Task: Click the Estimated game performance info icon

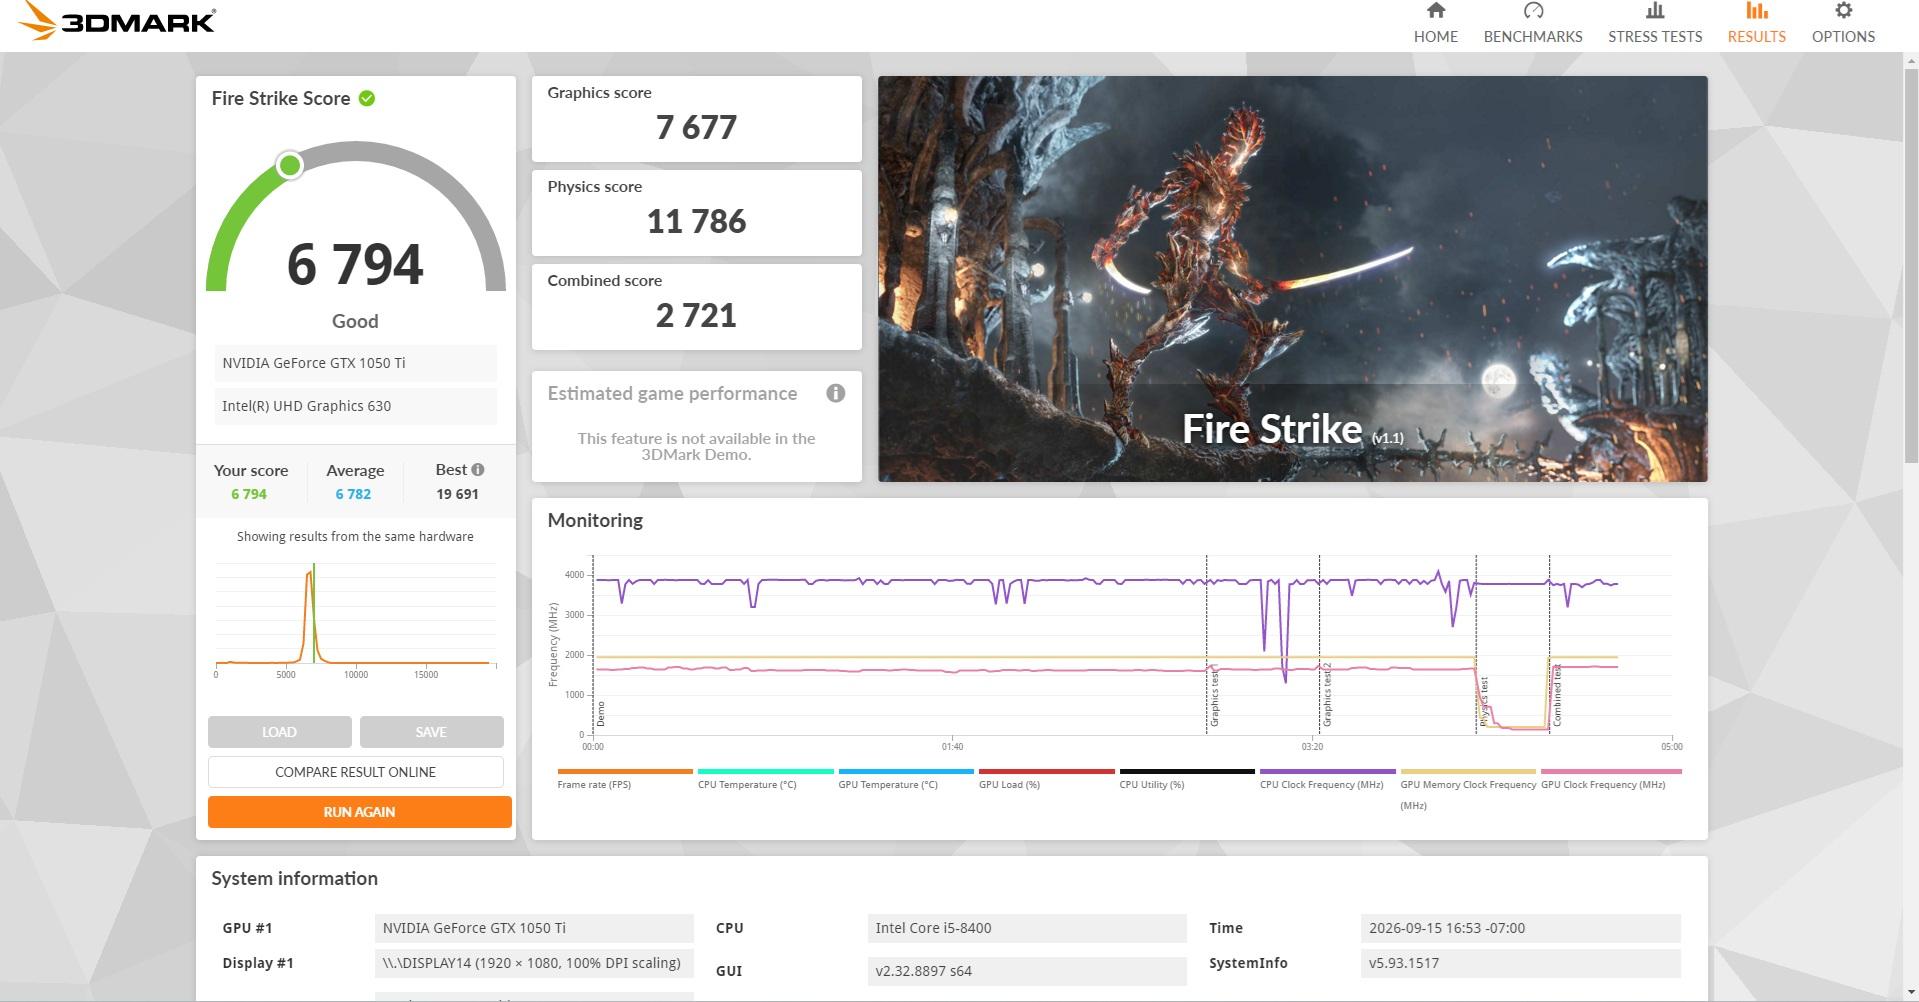Action: (836, 393)
